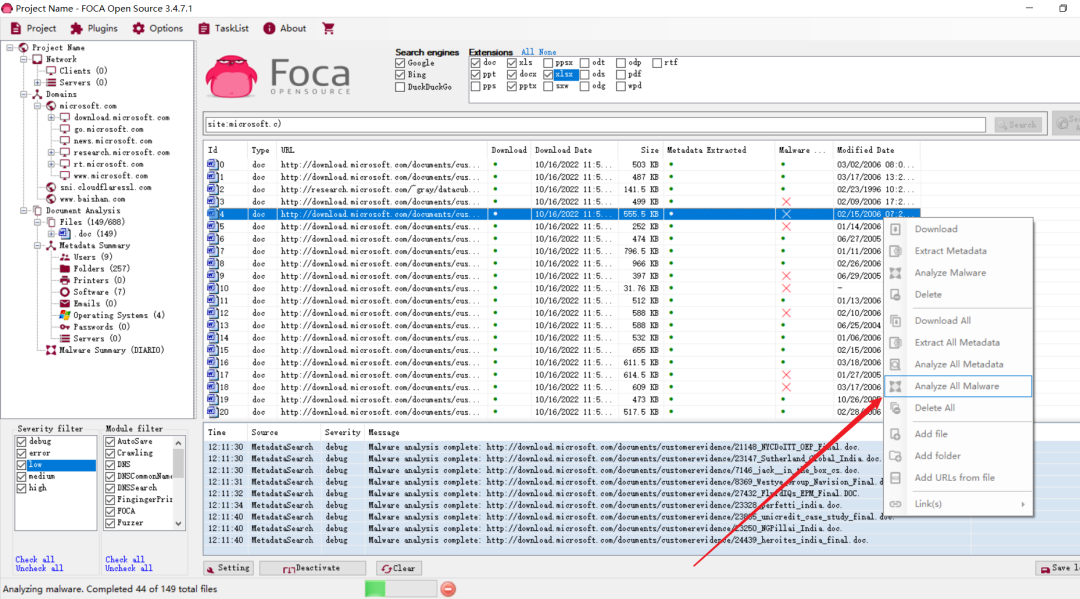Collapse the Project Name root node
This screenshot has width=1080, height=599.
[10, 48]
